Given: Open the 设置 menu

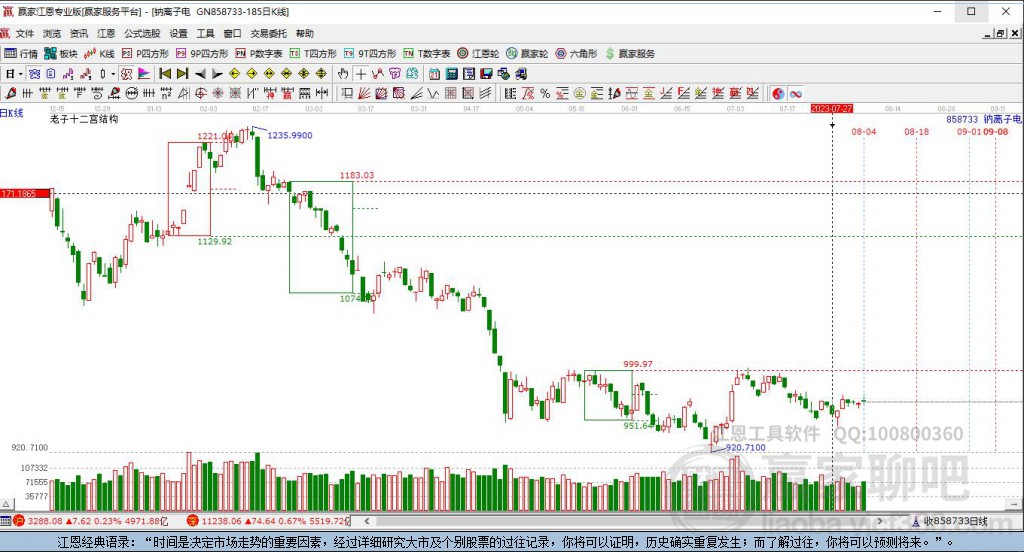Looking at the screenshot, I should 178,33.
